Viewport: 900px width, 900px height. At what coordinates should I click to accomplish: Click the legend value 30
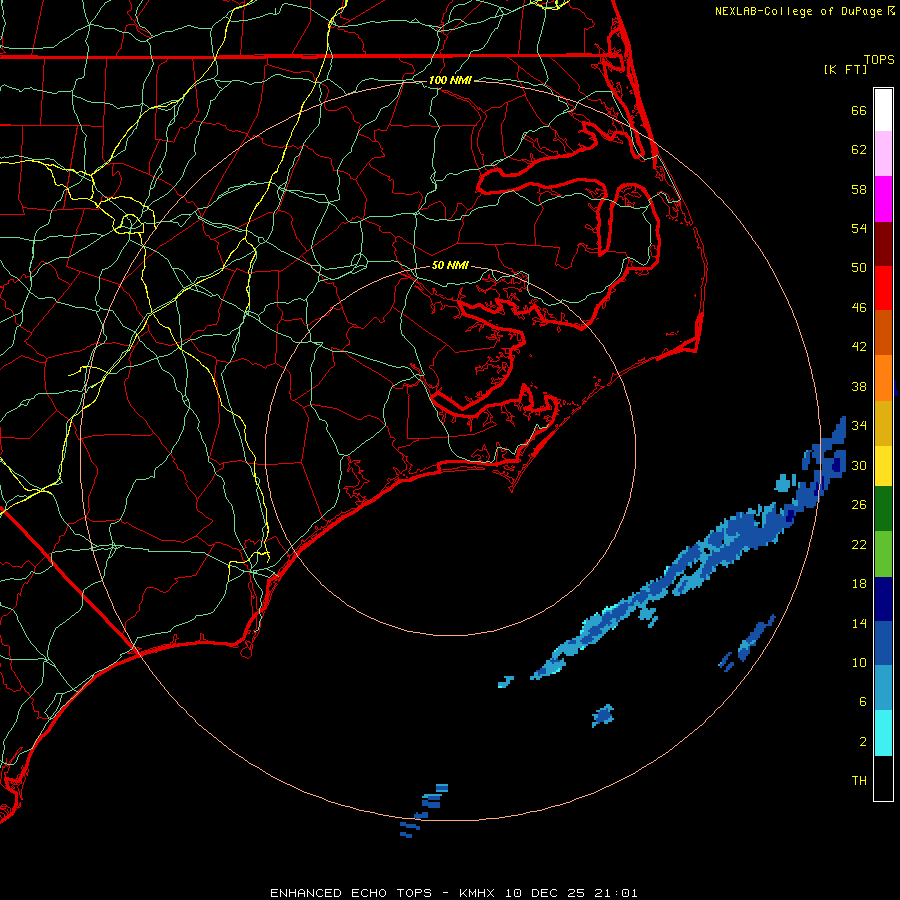[859, 465]
